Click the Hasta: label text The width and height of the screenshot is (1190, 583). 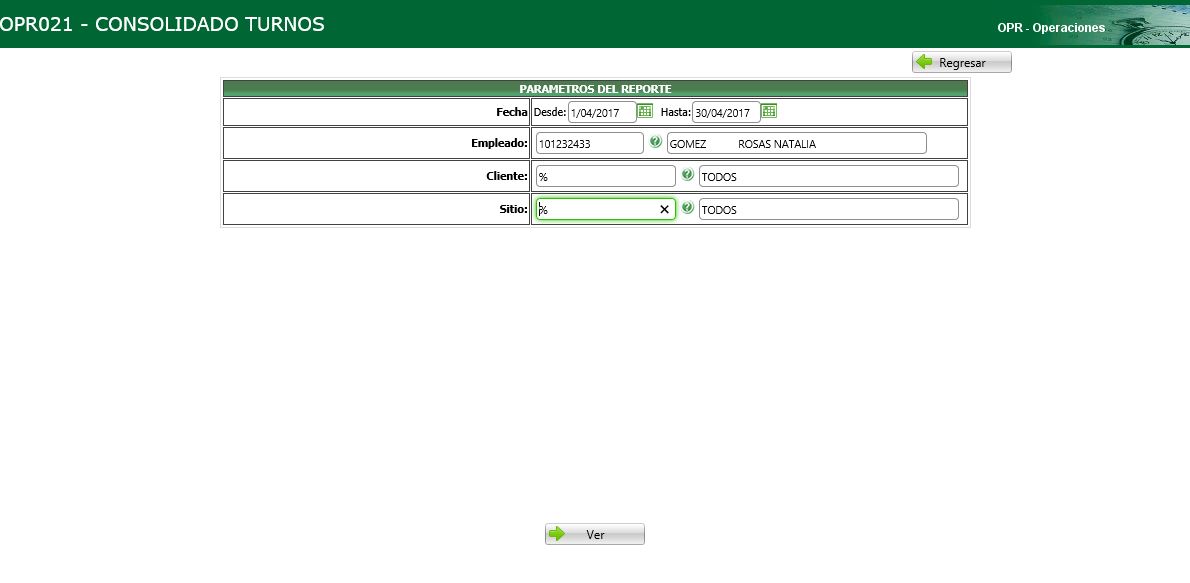pyautogui.click(x=675, y=112)
